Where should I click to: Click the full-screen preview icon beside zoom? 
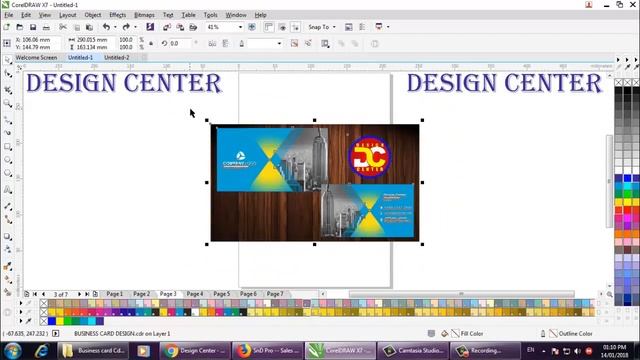click(x=252, y=27)
